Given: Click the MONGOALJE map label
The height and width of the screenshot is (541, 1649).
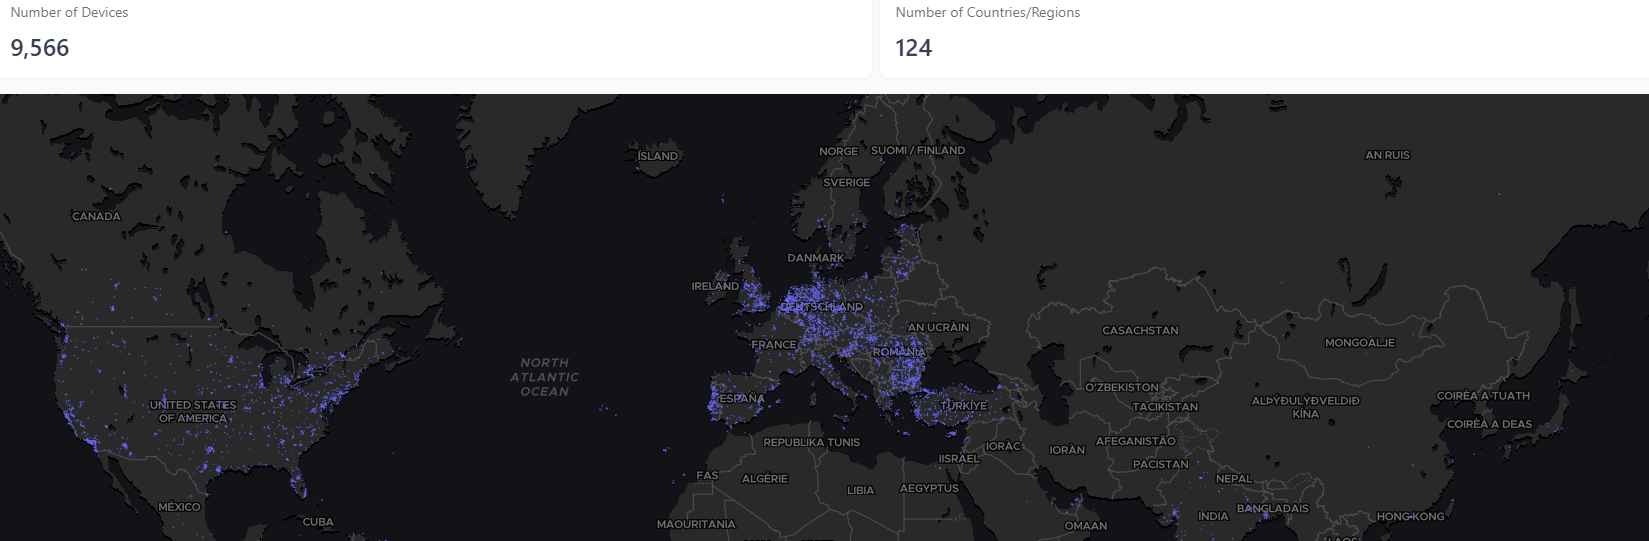Looking at the screenshot, I should pos(1360,343).
